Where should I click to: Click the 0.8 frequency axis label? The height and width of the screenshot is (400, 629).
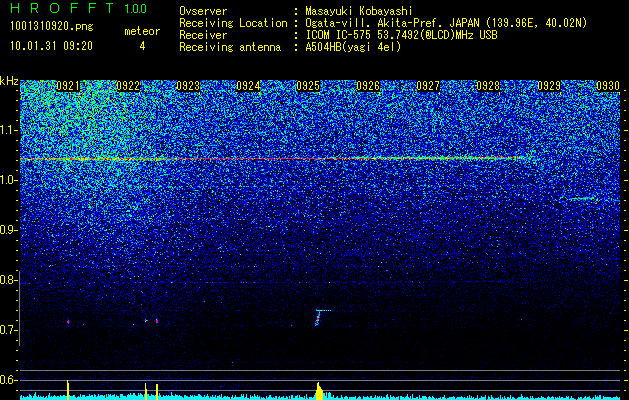[x=9, y=280]
